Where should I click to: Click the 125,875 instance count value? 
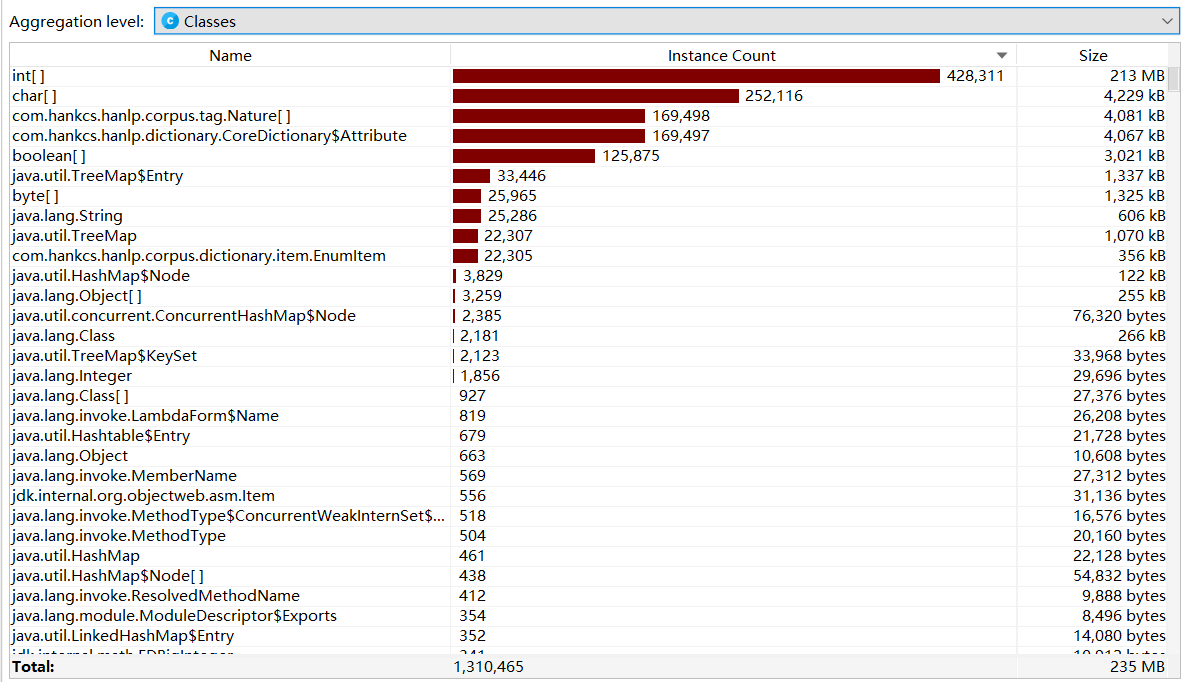click(631, 155)
